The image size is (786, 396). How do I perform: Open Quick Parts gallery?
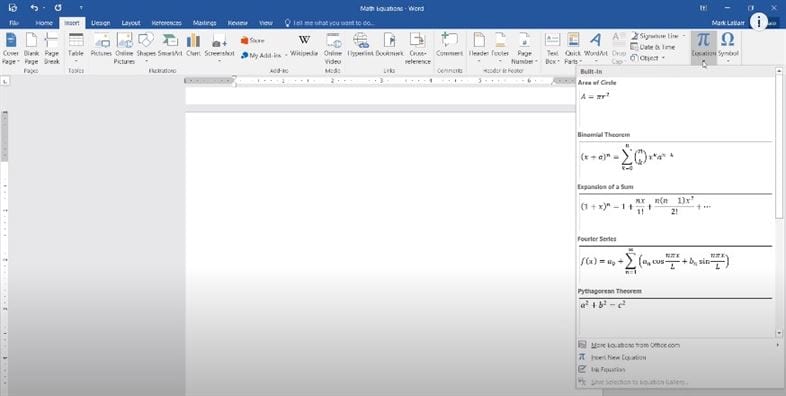(573, 49)
